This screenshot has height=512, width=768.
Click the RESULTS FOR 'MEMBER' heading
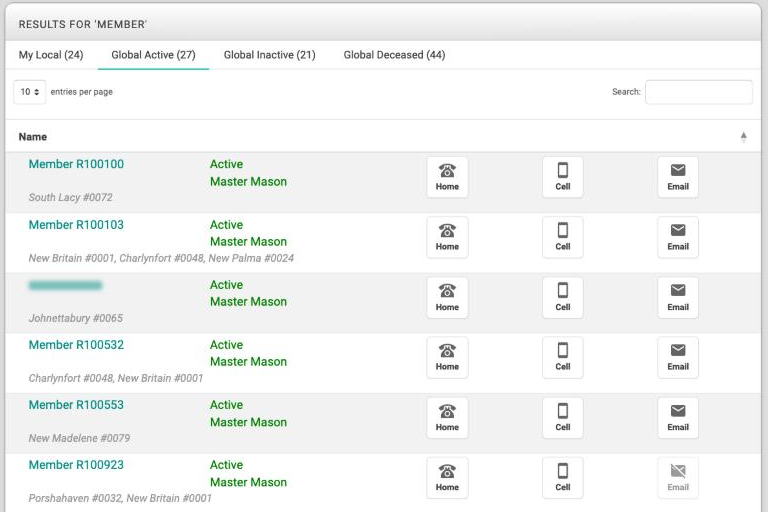pyautogui.click(x=83, y=24)
